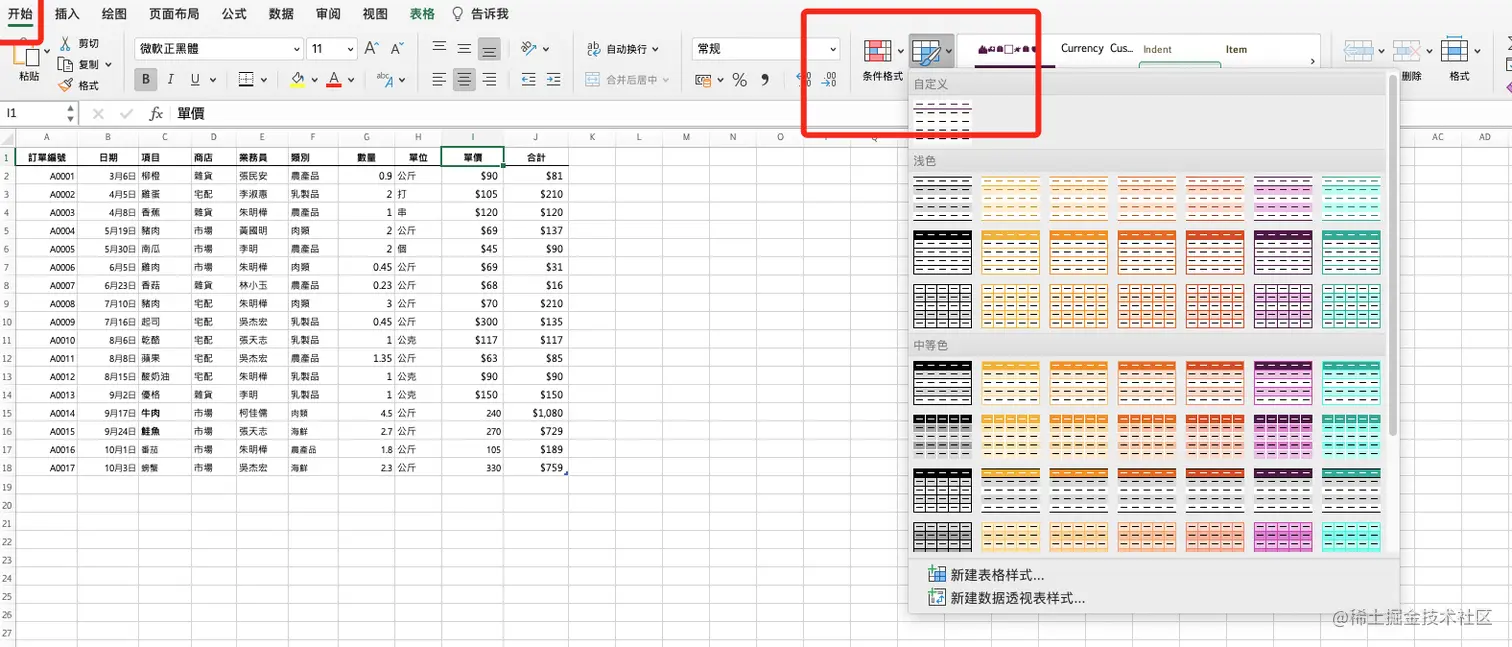Click the decrease decimal icon
The image size is (1512, 647).
point(829,80)
